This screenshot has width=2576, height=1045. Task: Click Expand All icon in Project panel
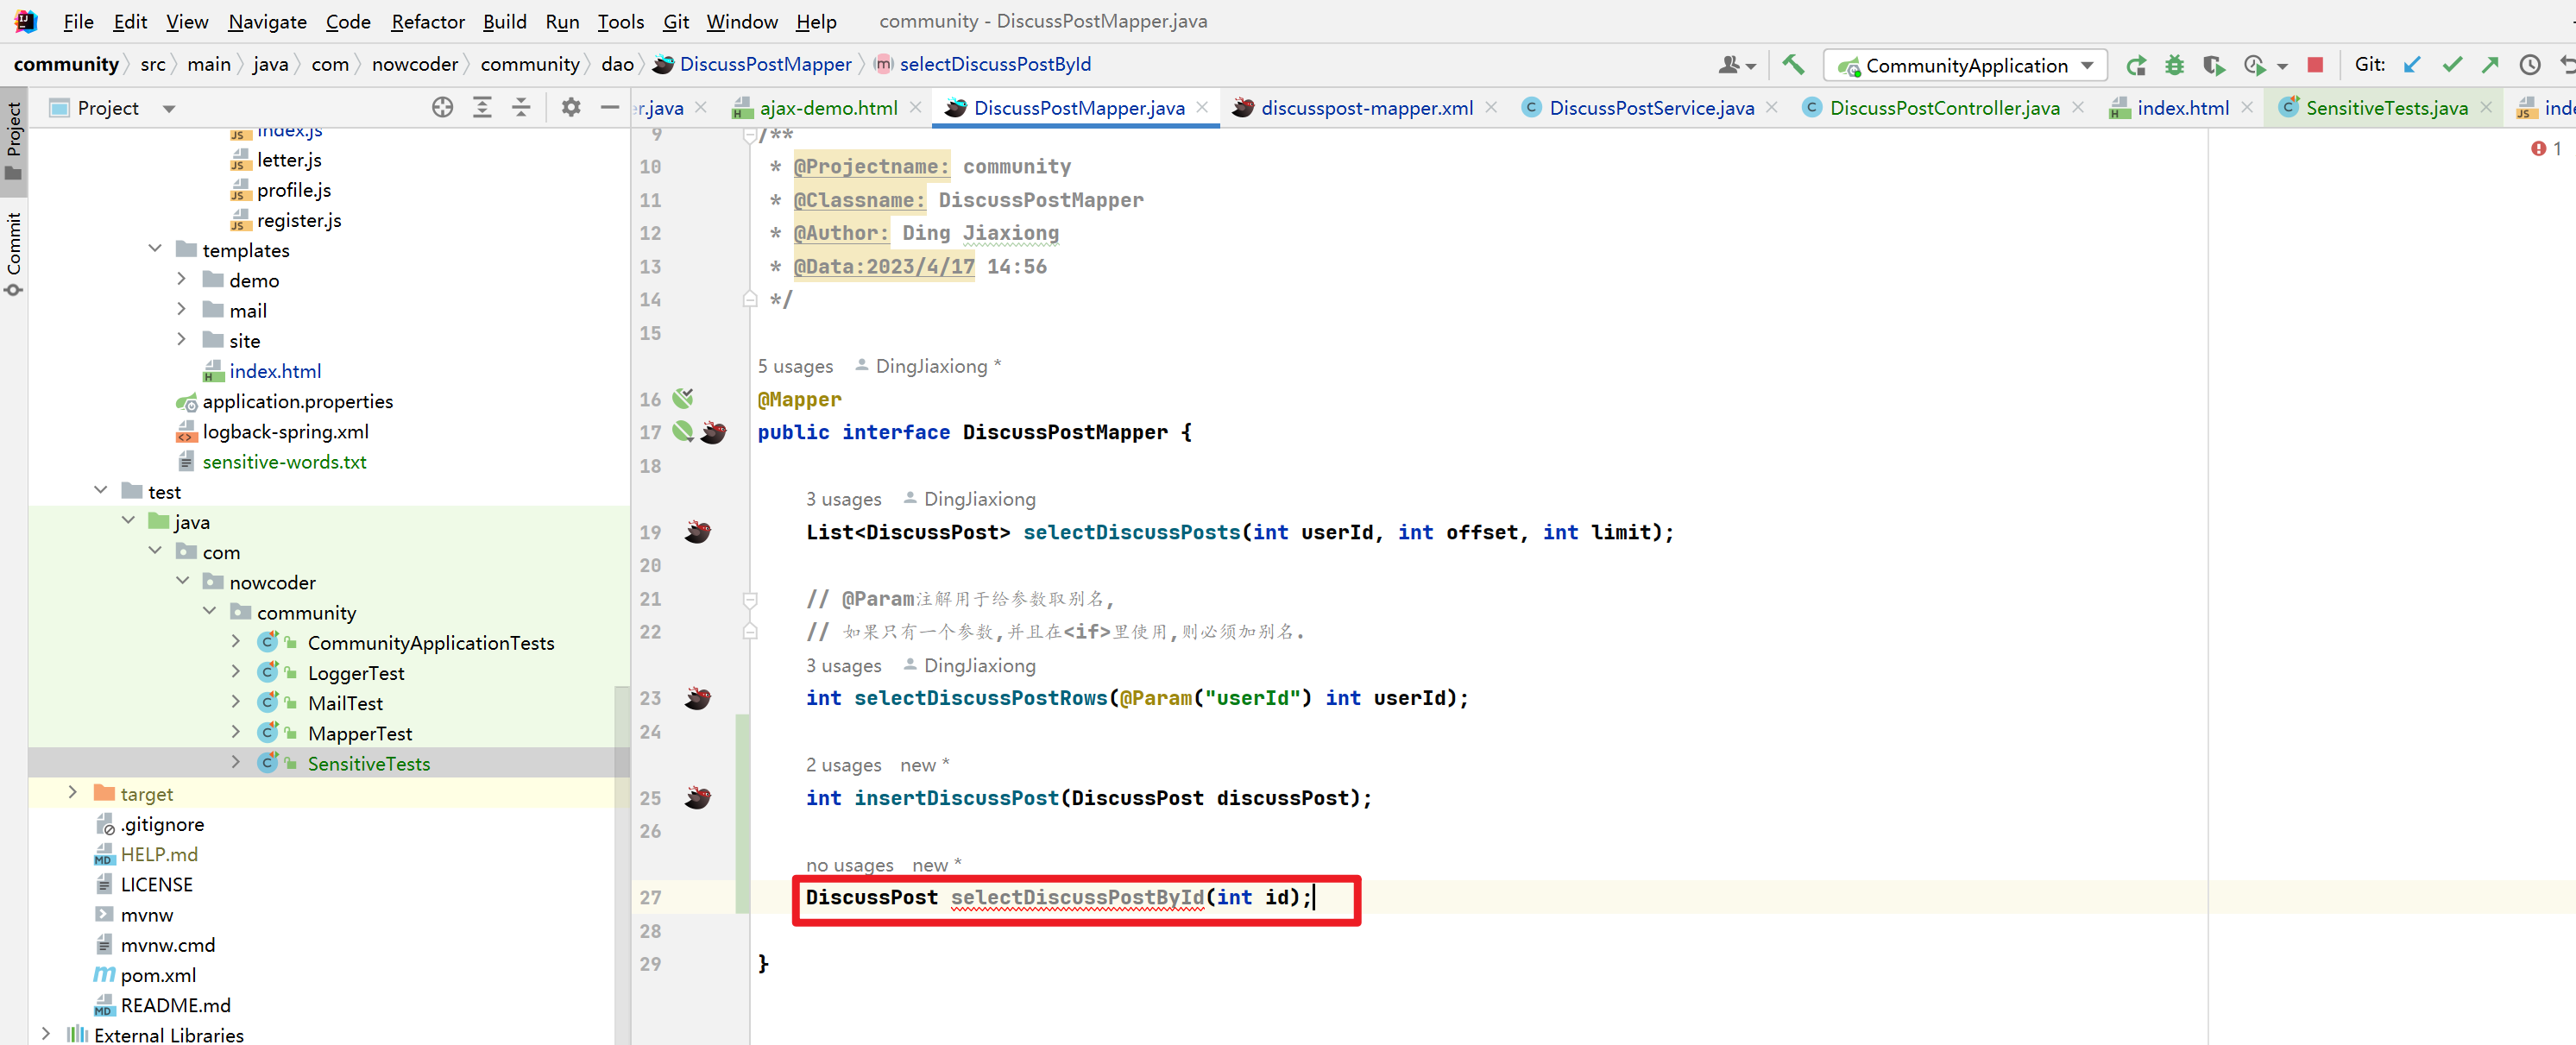[482, 107]
